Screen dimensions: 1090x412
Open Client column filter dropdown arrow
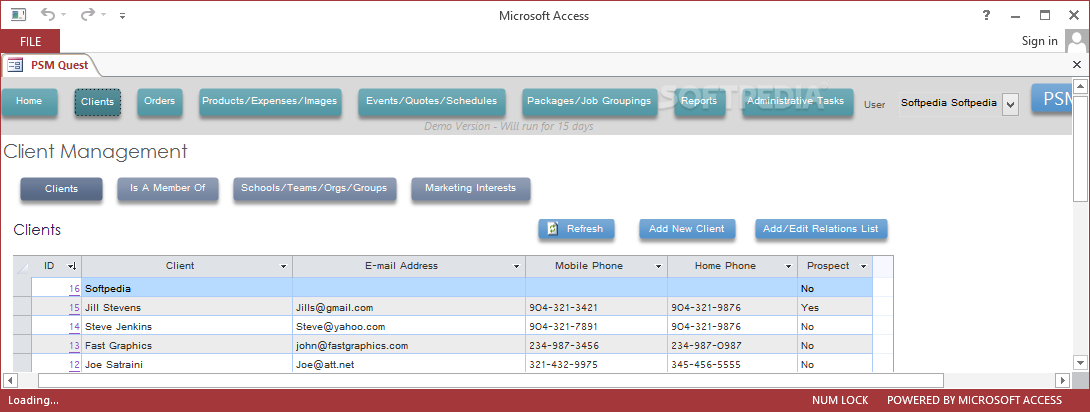[284, 266]
